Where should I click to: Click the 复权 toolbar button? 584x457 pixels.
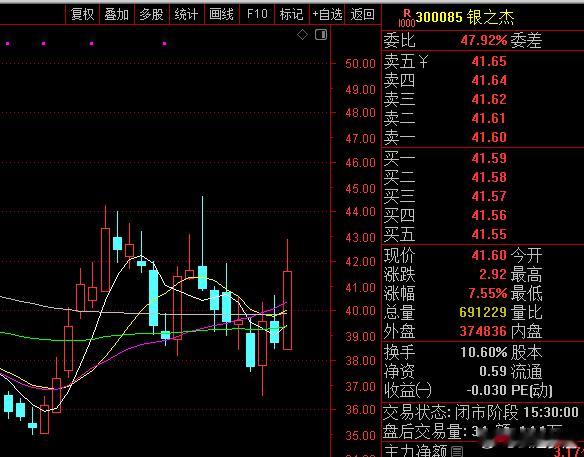[83, 15]
